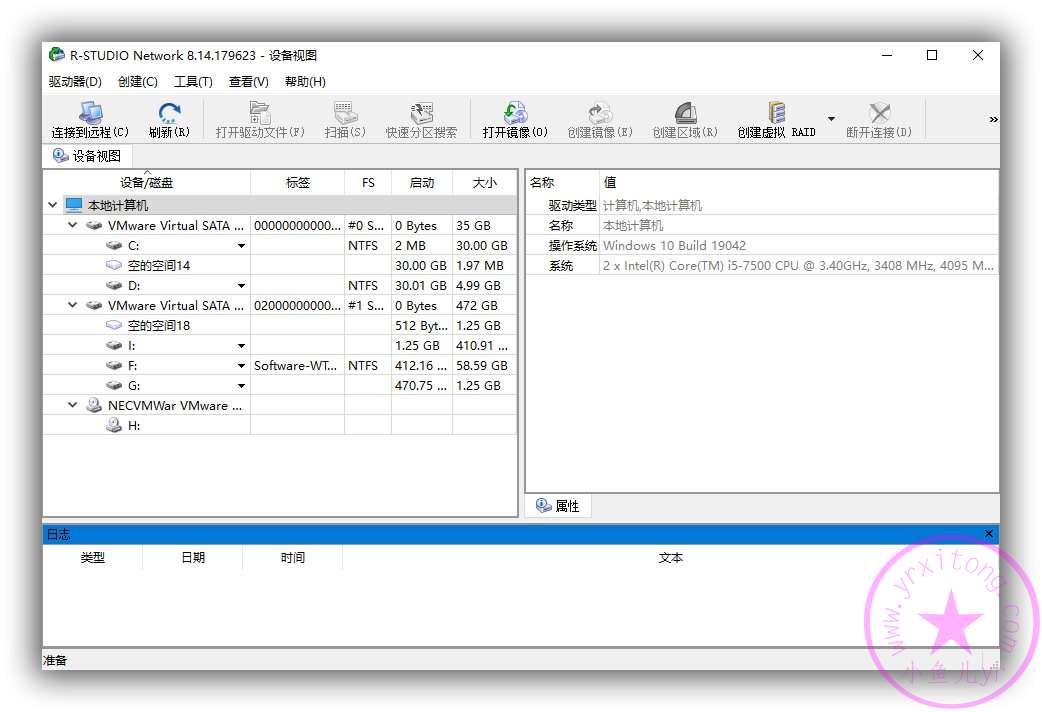
Task: Click the log Text (文本) column header
Action: click(x=671, y=558)
